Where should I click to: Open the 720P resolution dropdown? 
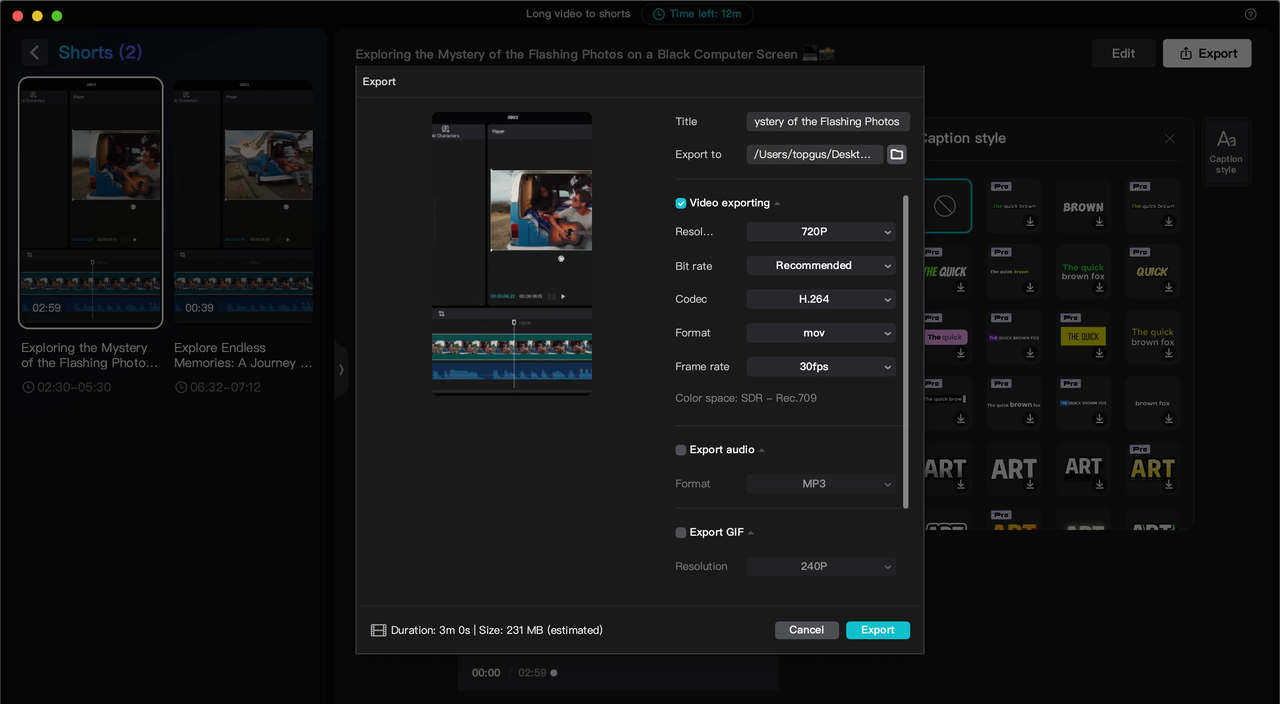click(821, 232)
